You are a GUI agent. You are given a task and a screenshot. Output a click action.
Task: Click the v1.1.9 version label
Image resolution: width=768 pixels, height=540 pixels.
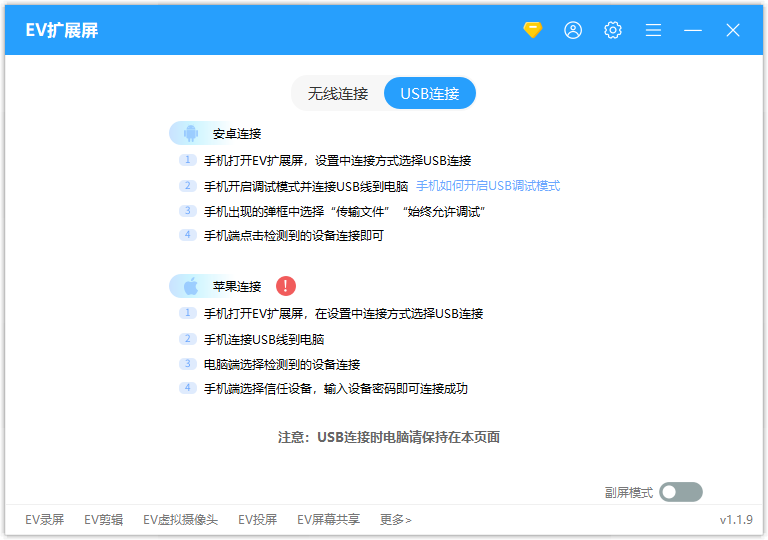(x=736, y=519)
